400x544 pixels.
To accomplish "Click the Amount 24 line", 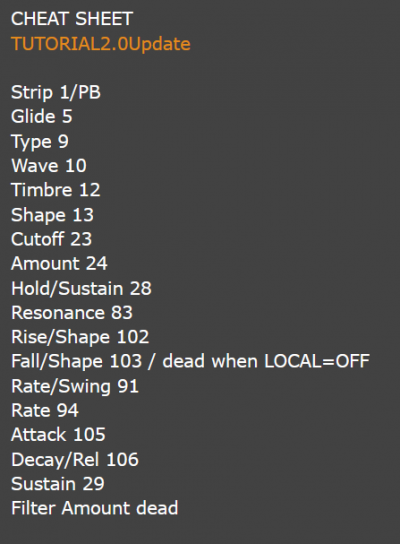I will pos(59,263).
